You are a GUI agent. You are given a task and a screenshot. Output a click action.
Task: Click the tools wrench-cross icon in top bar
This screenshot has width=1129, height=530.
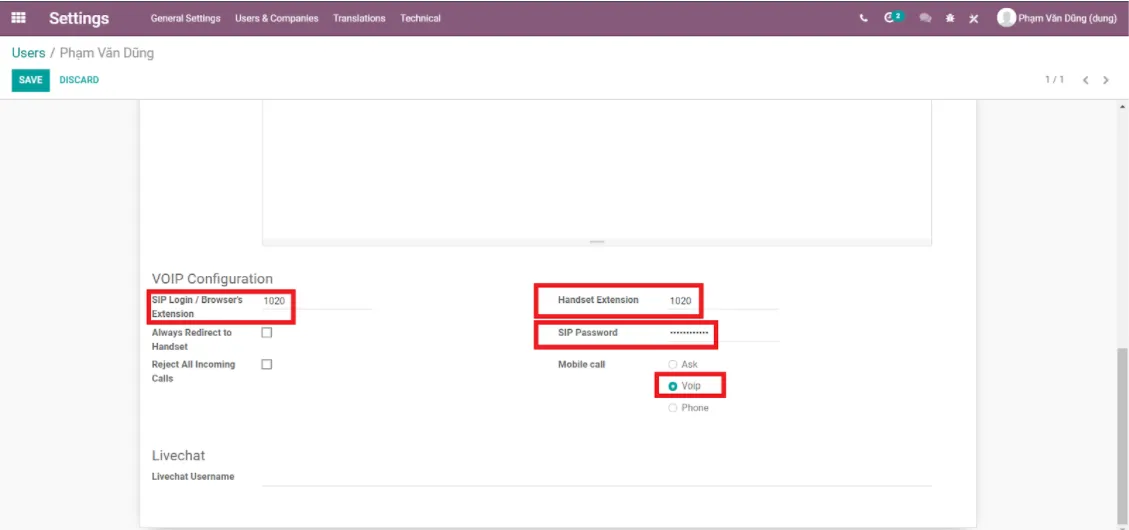(x=973, y=19)
